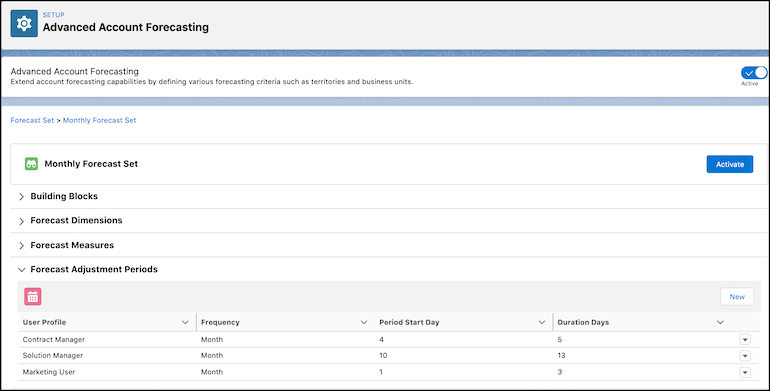Screen dimensions: 770x391
Task: Turn off the Advanced Account Forecasting toggle
Action: 754,73
